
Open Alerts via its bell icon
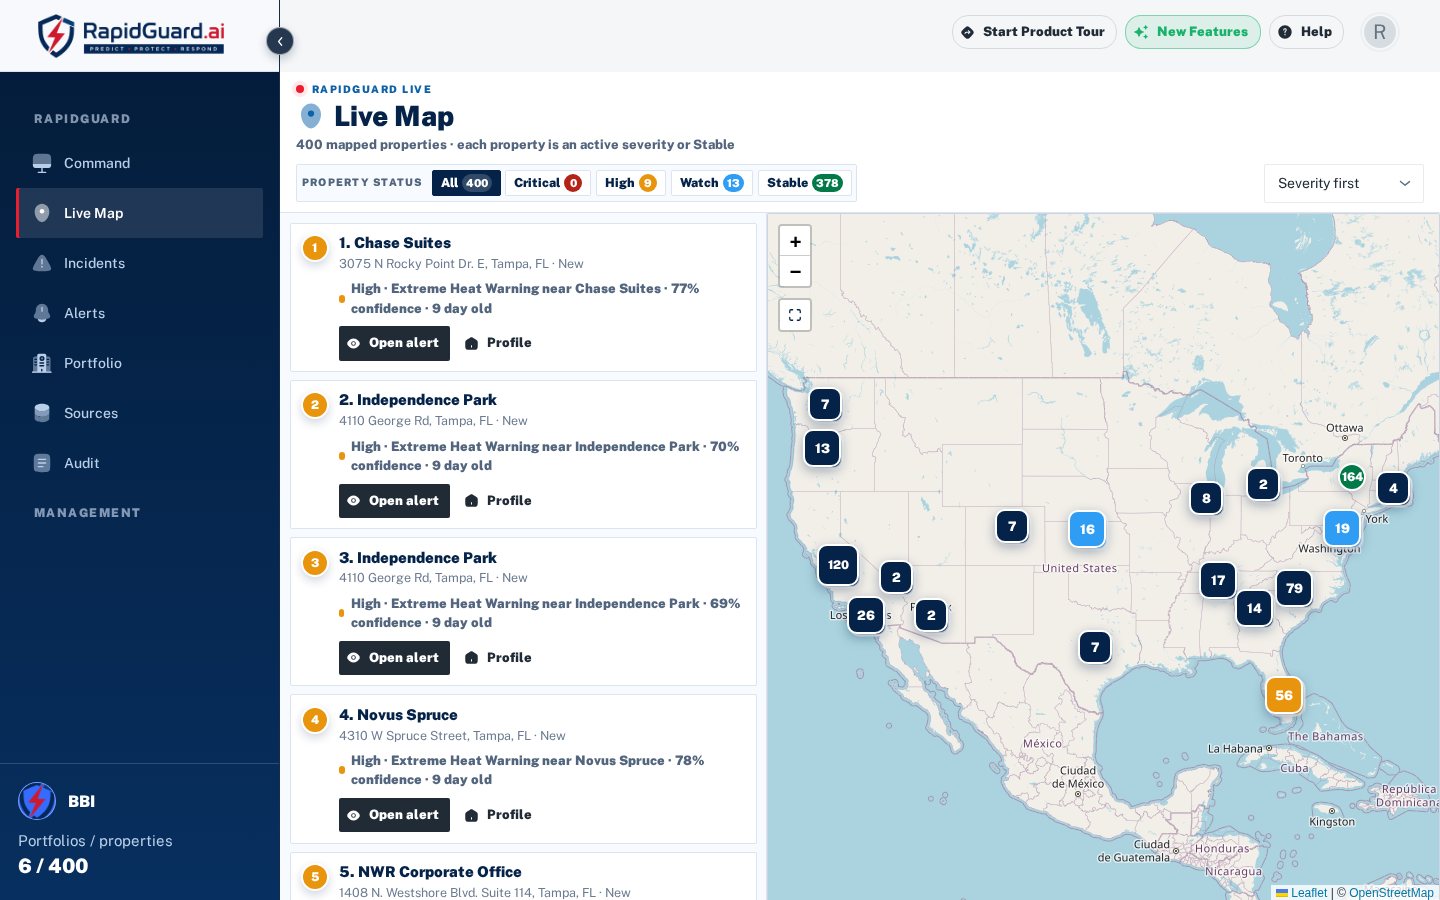pos(42,313)
